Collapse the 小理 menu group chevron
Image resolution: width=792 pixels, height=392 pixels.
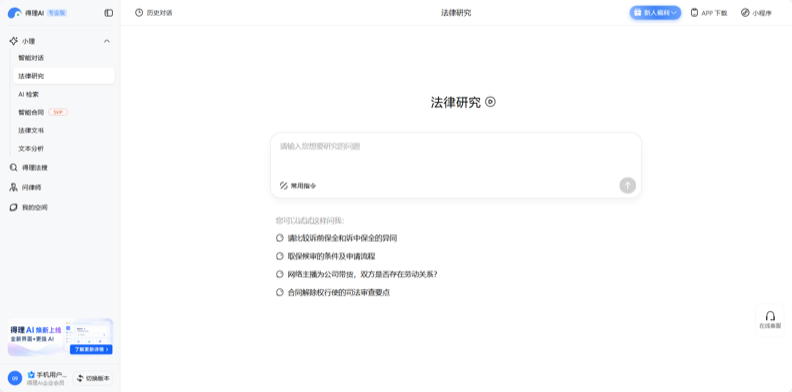(107, 41)
